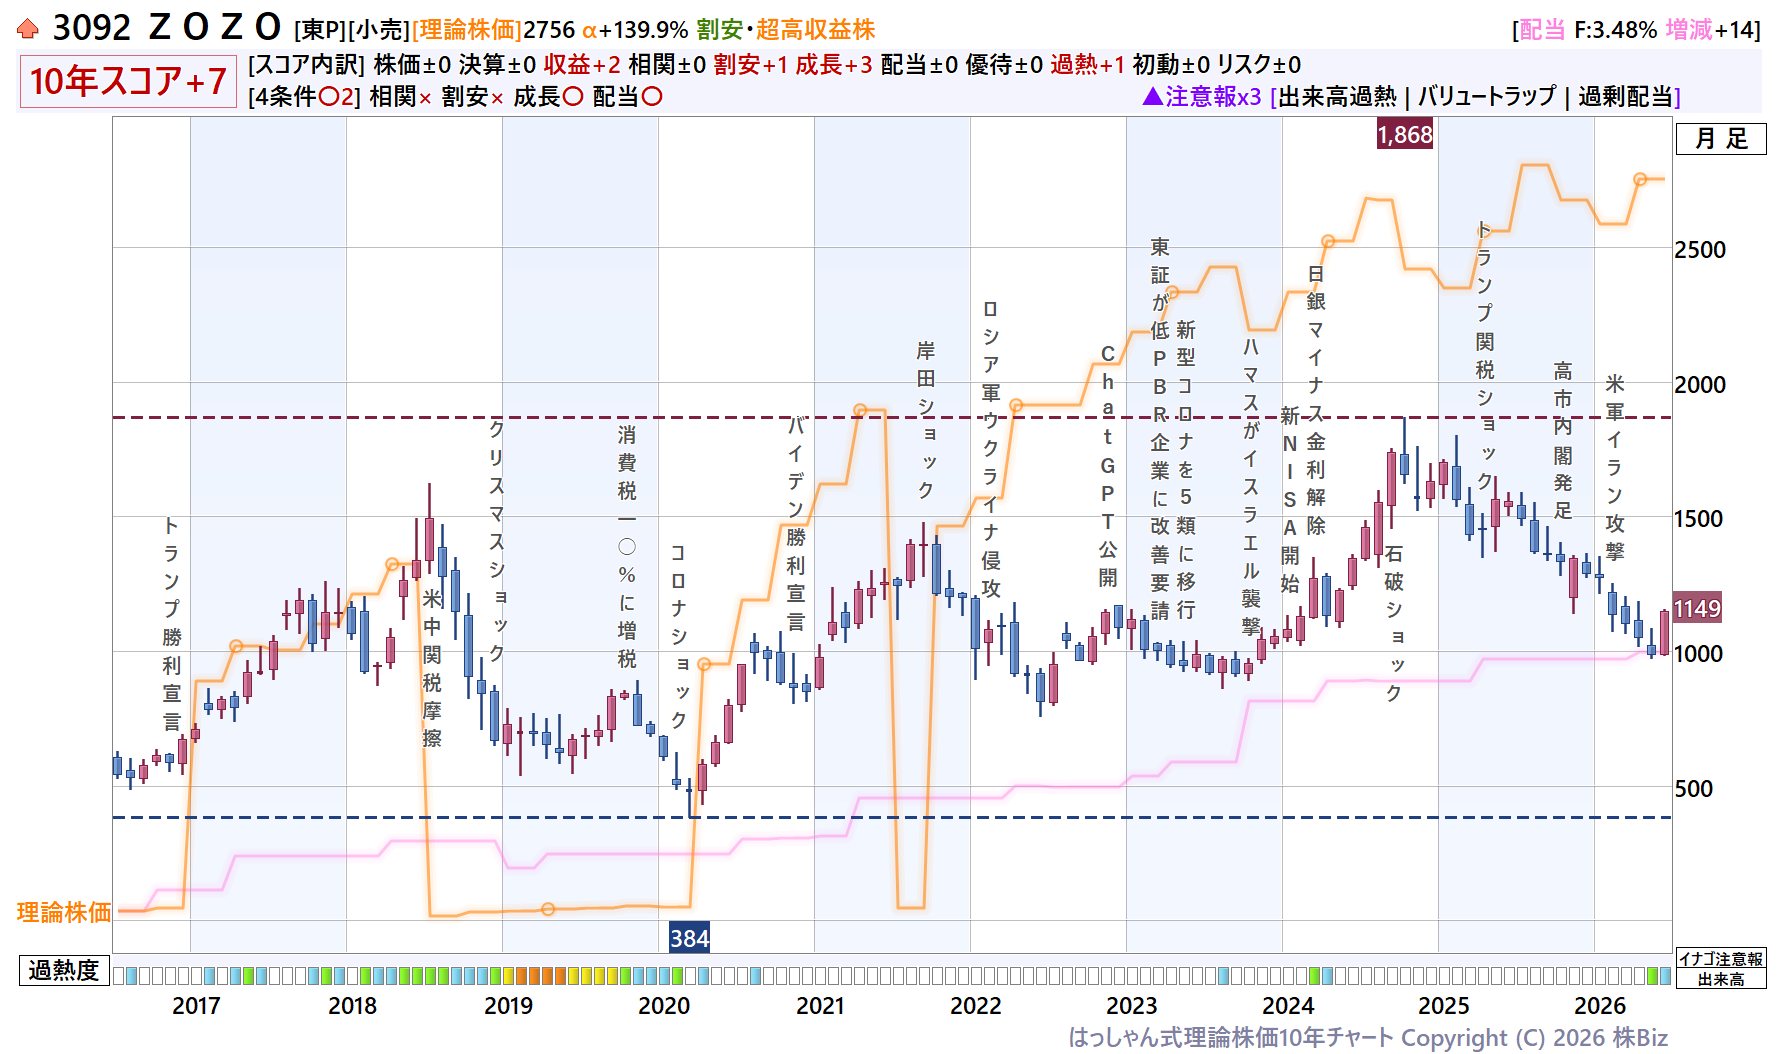Click the 優待±0 score item
The image size is (1780, 1054).
pyautogui.click(x=1004, y=65)
